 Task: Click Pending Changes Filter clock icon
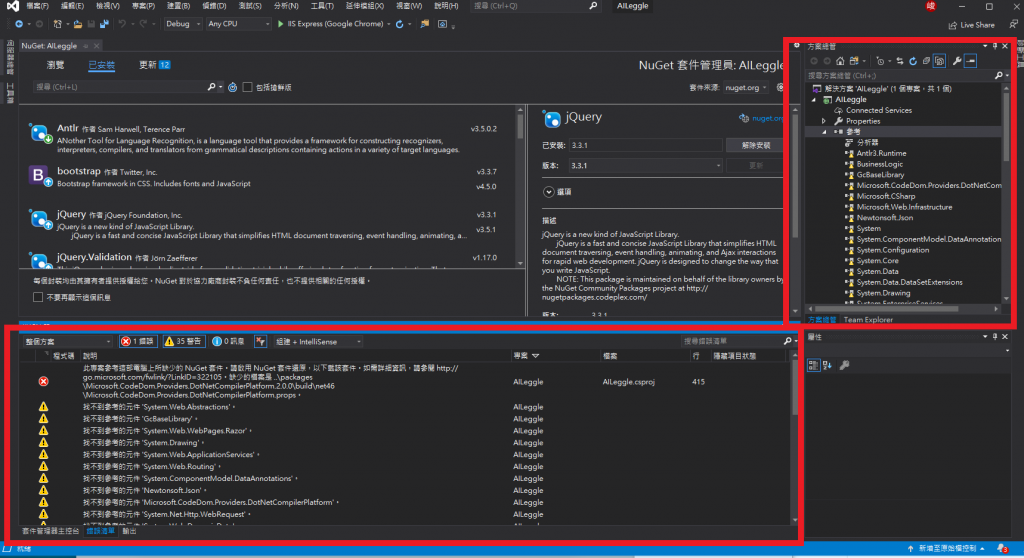(880, 61)
